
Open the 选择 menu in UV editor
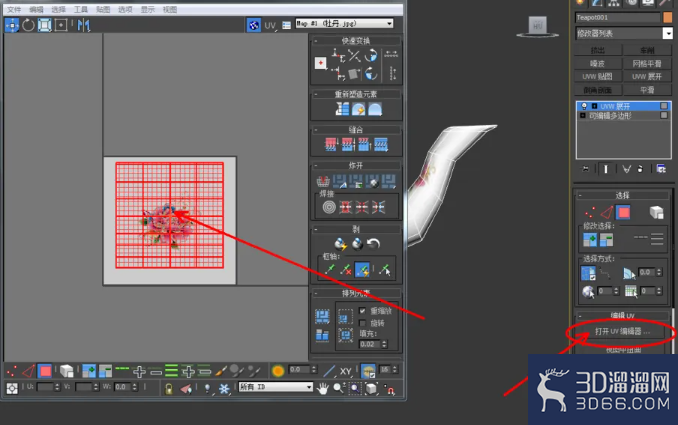pyautogui.click(x=58, y=10)
